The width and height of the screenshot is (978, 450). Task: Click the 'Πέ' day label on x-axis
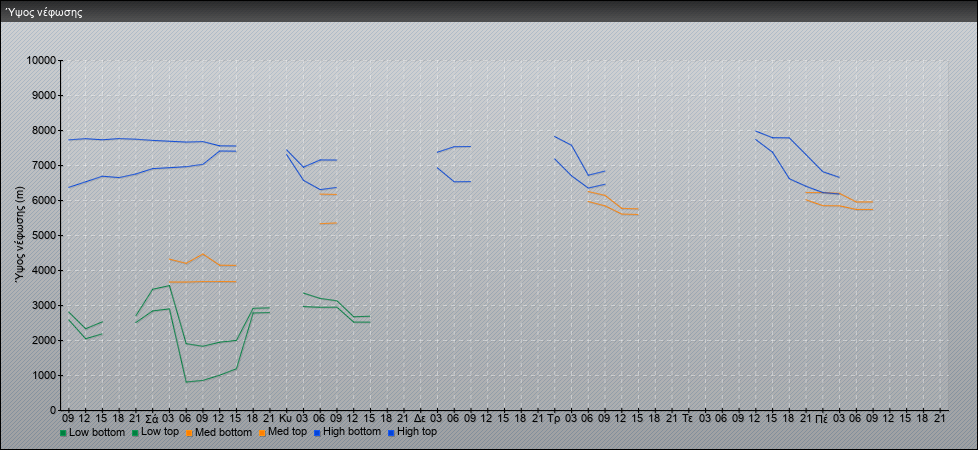pos(822,418)
